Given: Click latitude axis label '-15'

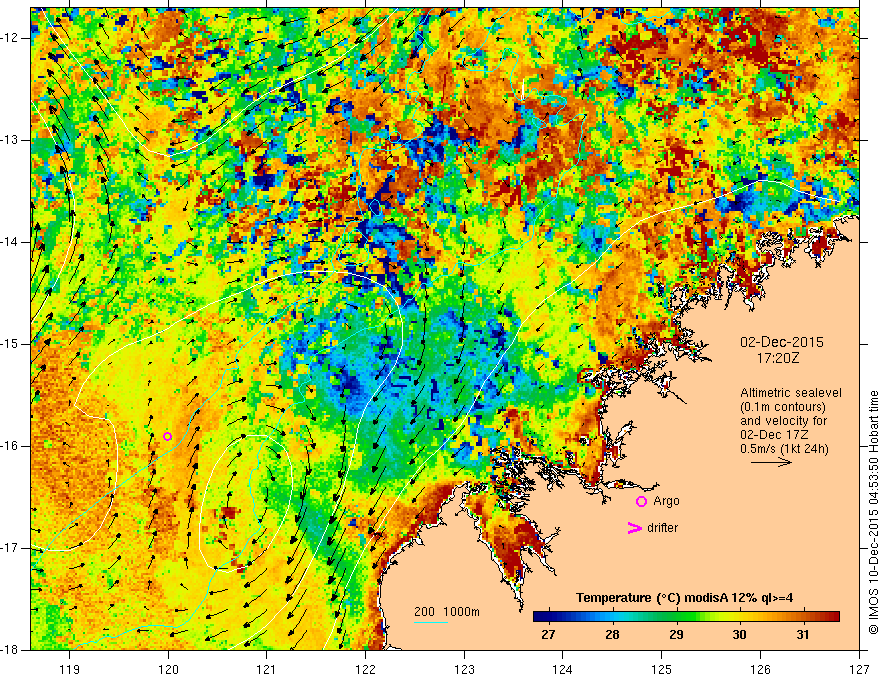Looking at the screenshot, I should pyautogui.click(x=10, y=344).
